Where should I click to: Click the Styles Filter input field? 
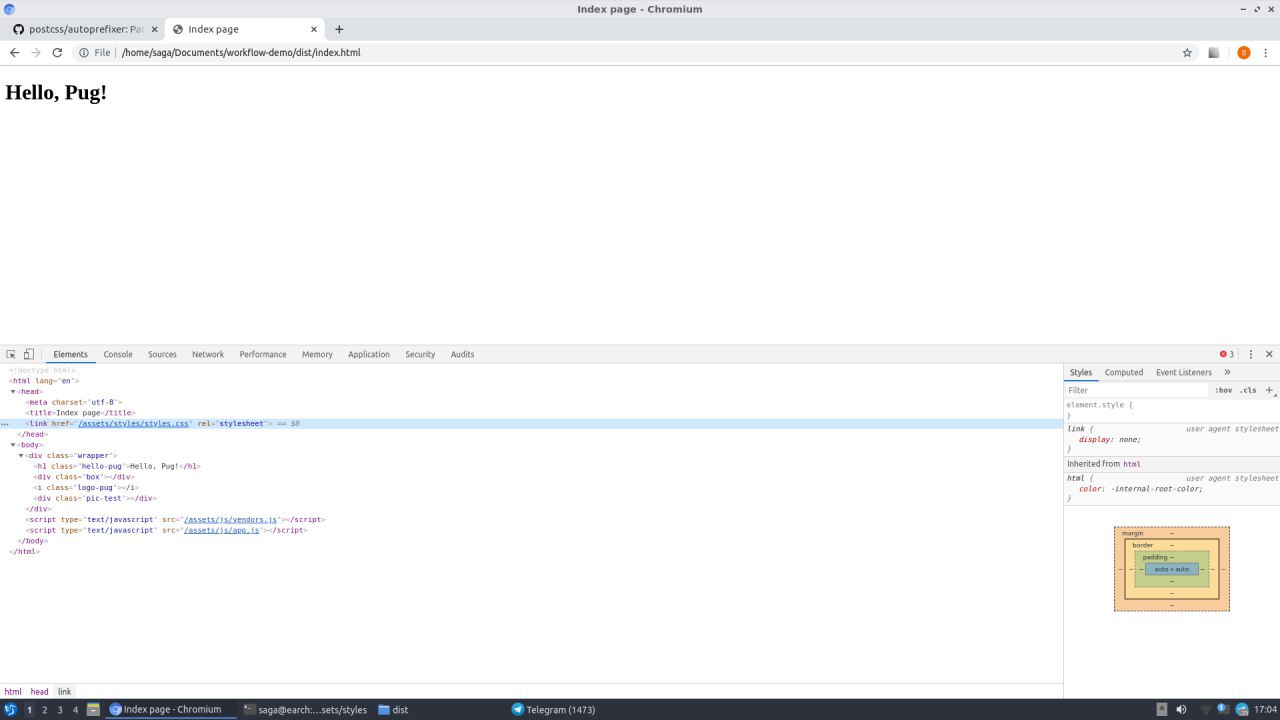1137,390
